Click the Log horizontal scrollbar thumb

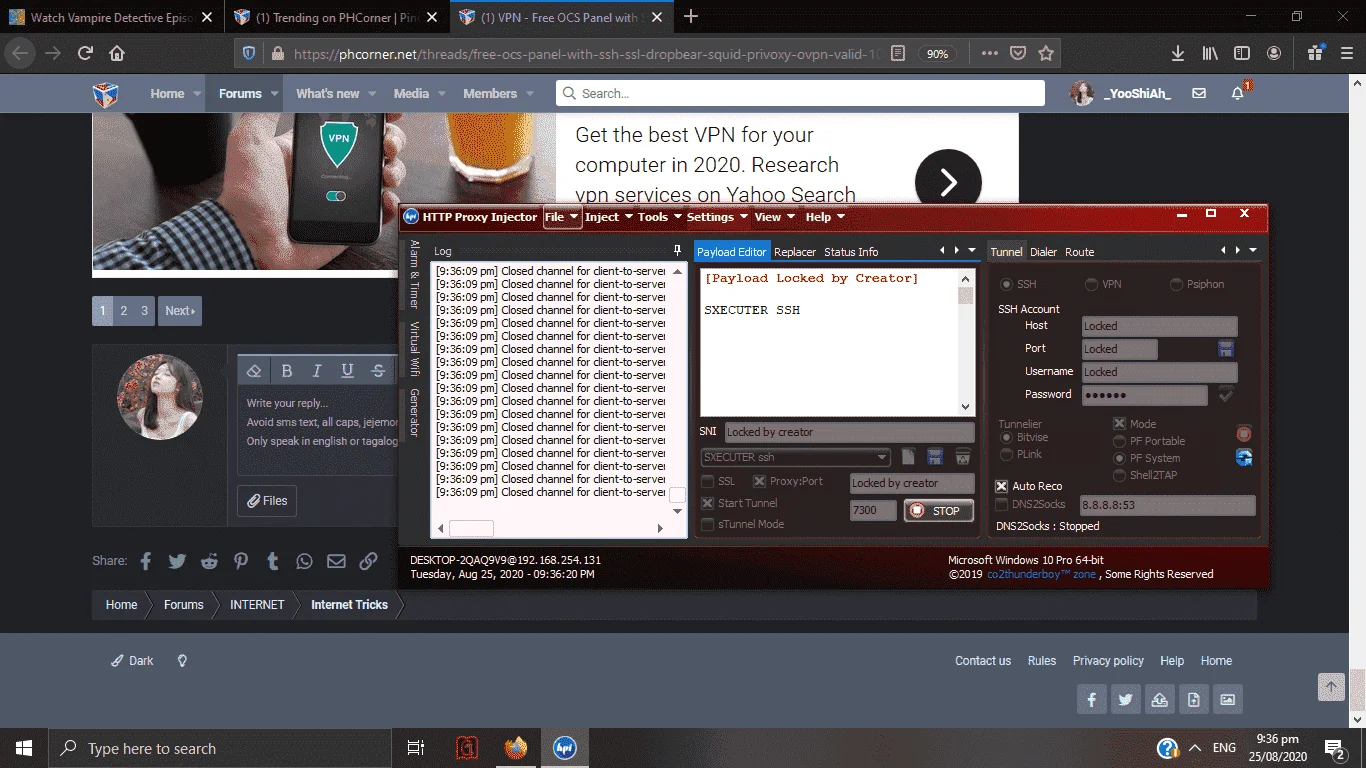471,528
